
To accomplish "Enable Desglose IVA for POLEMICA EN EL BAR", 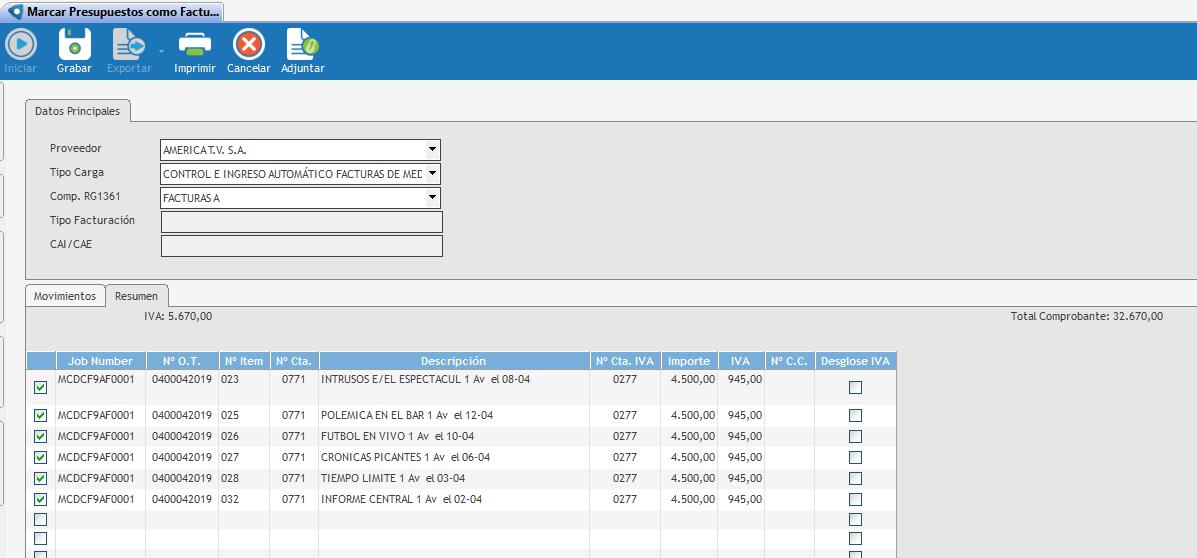I will pyautogui.click(x=855, y=415).
